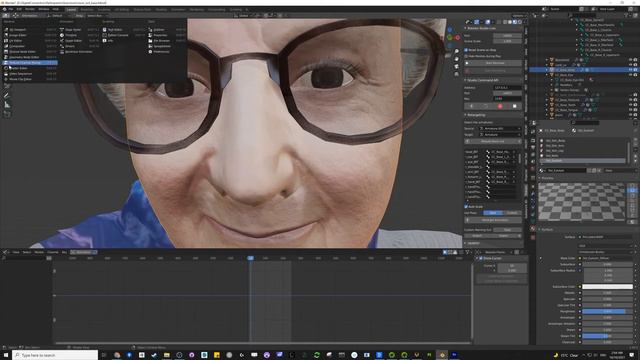
Task: Click the Address input field
Action: pyautogui.click(x=507, y=88)
